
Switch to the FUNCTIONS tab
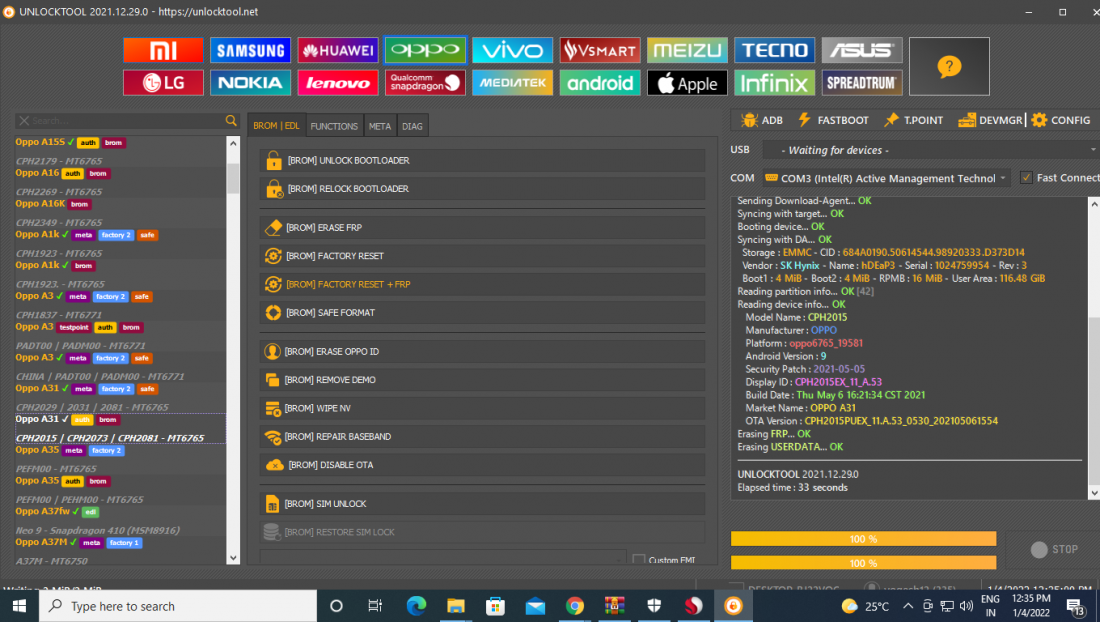[334, 126]
